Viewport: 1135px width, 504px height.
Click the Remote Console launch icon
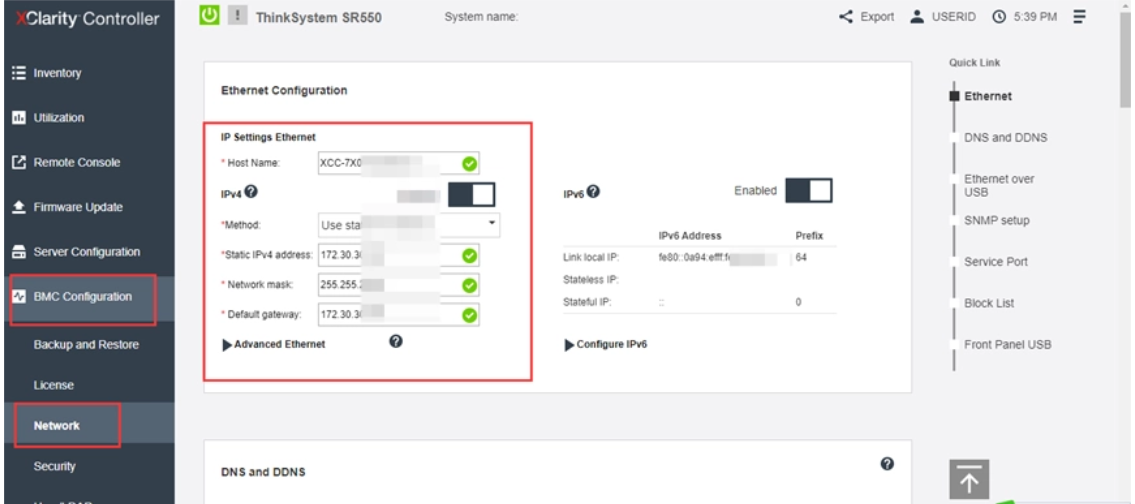19,163
